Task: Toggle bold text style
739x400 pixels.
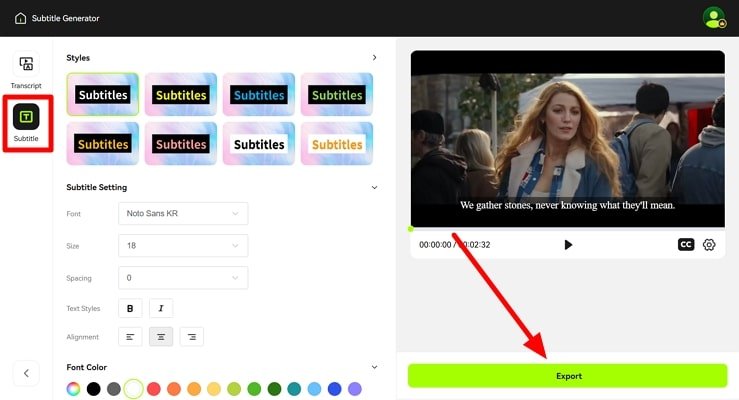Action: point(129,308)
